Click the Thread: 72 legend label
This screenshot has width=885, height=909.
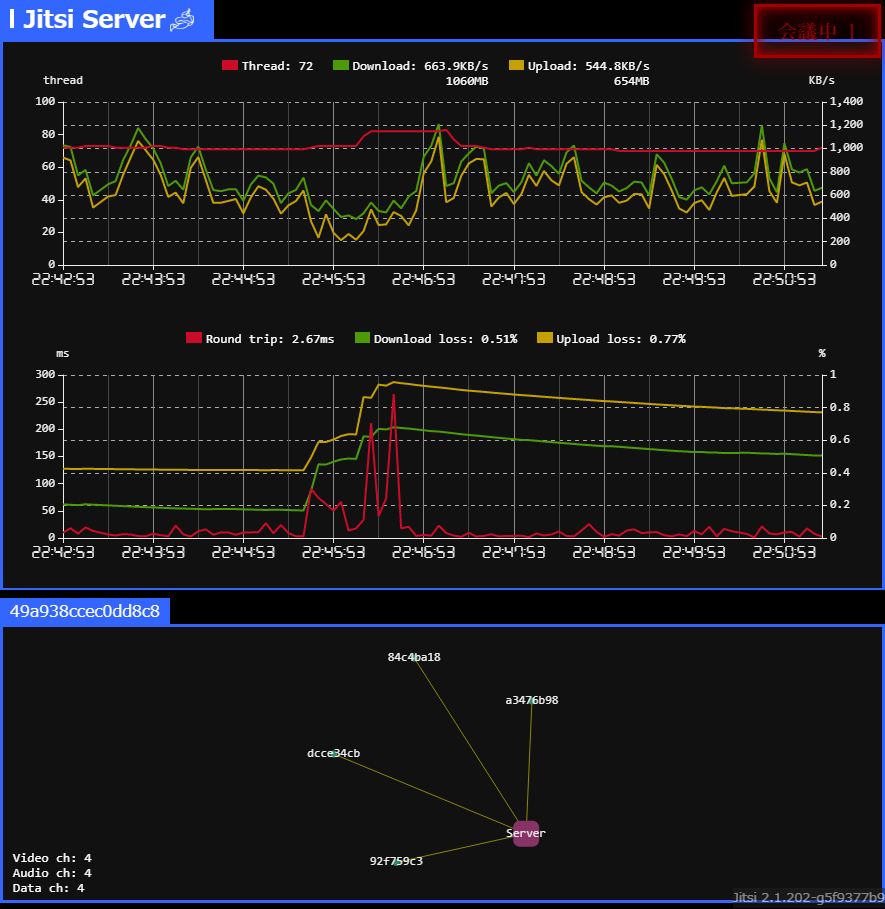[x=277, y=66]
